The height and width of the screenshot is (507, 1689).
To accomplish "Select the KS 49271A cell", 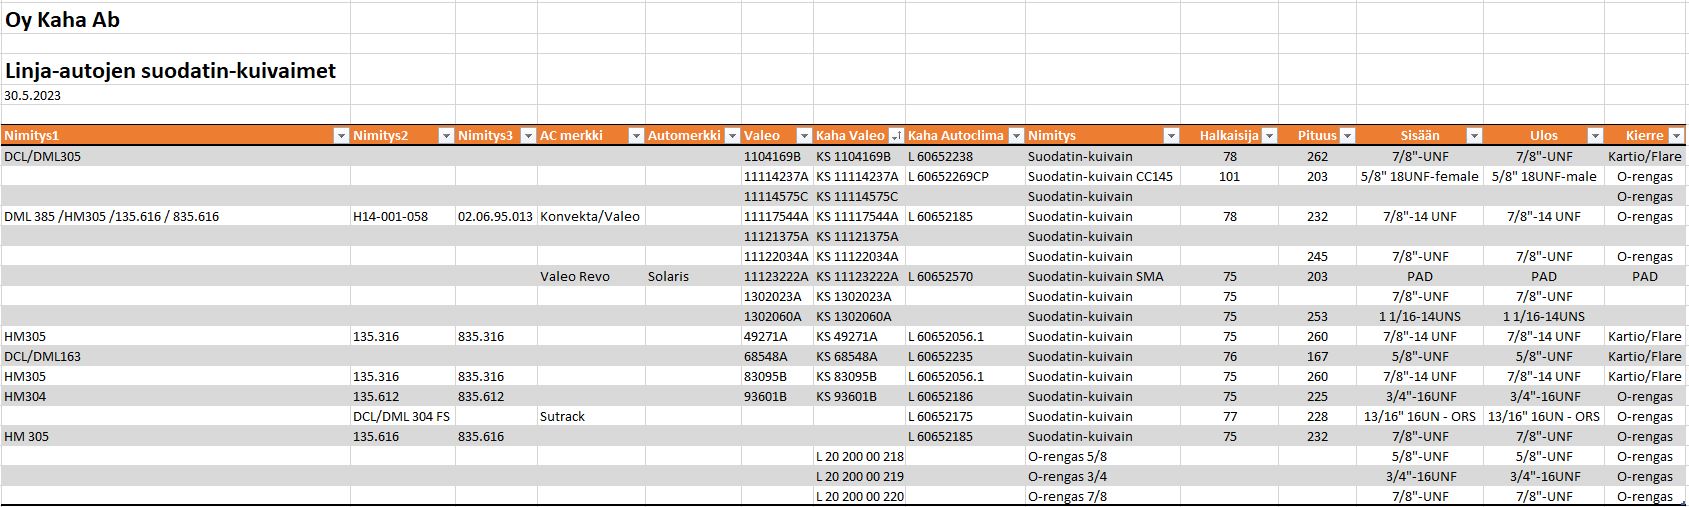I will (859, 337).
